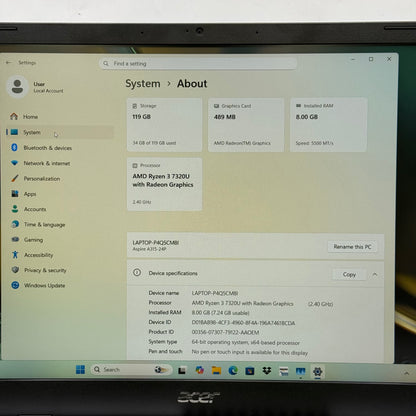Select System in the sidebar
The width and height of the screenshot is (416, 416).
pos(59,132)
